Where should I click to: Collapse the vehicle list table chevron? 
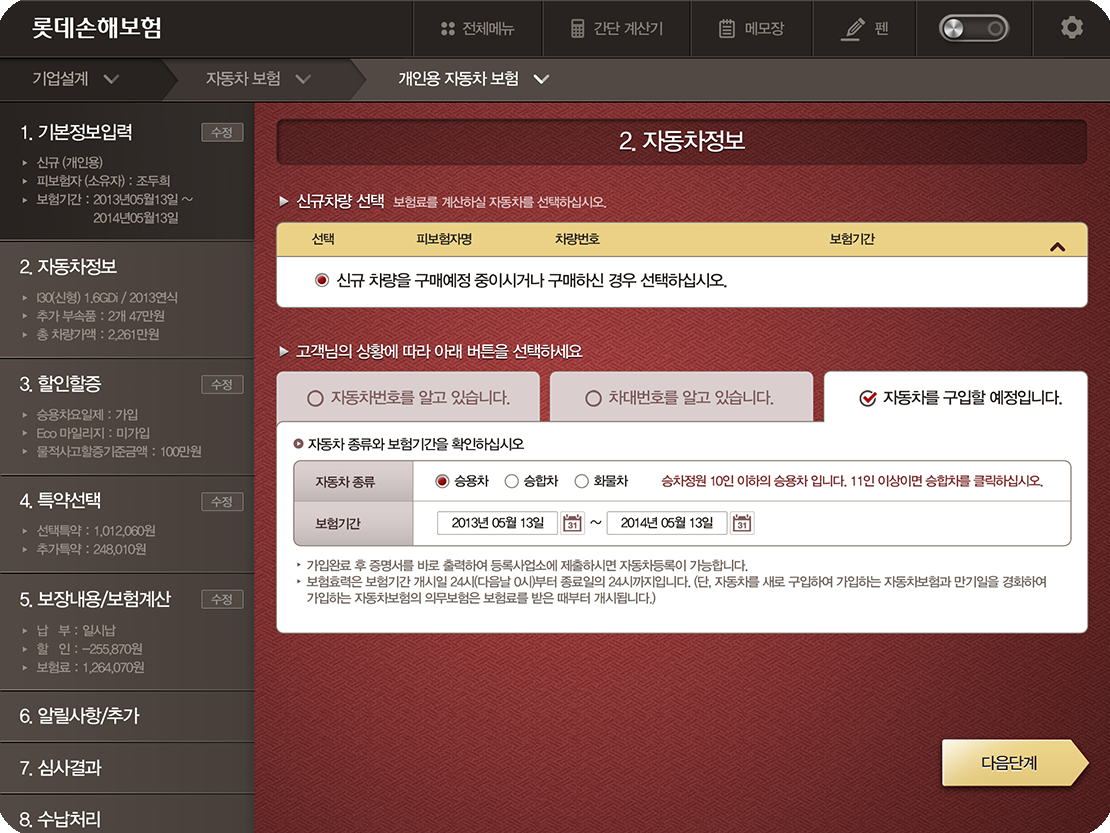pos(1058,247)
